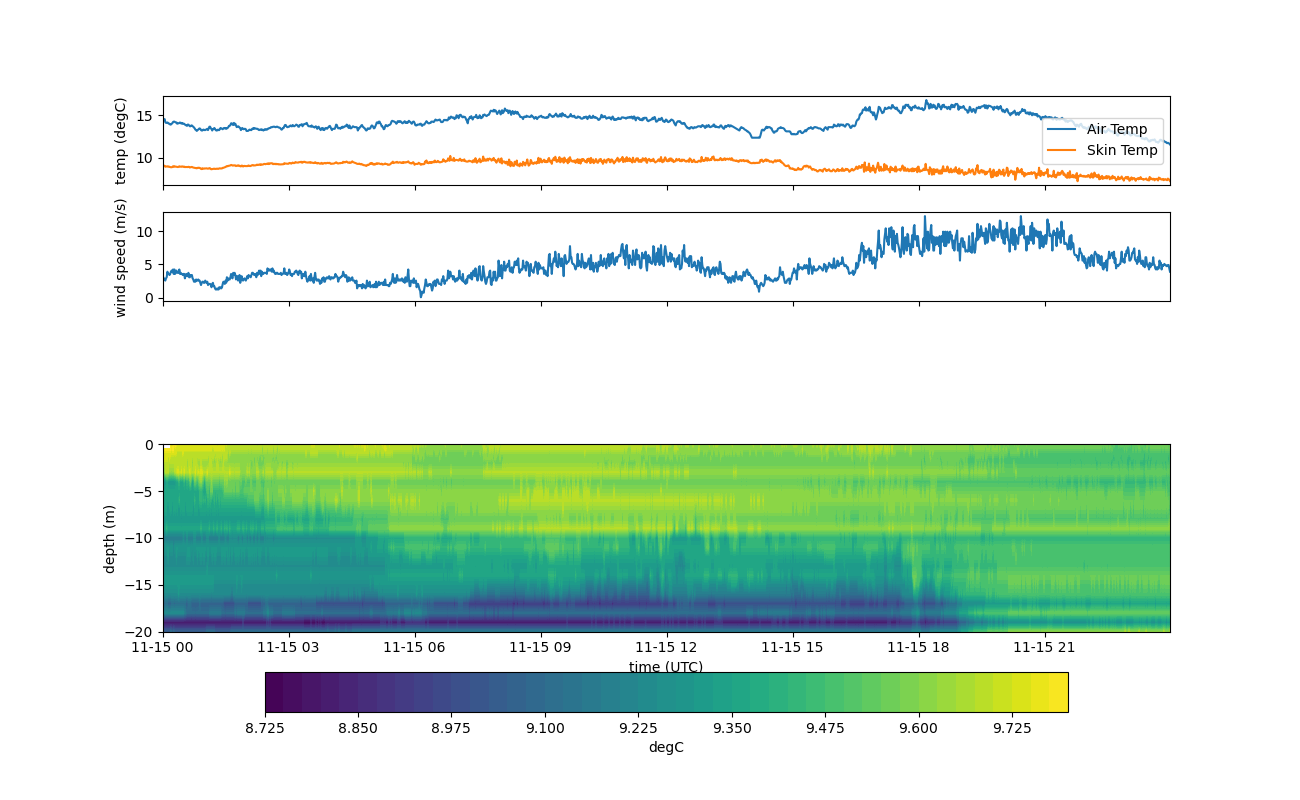Click the "temp (degC)" y-axis label
The width and height of the screenshot is (1300, 800).
click(x=121, y=141)
